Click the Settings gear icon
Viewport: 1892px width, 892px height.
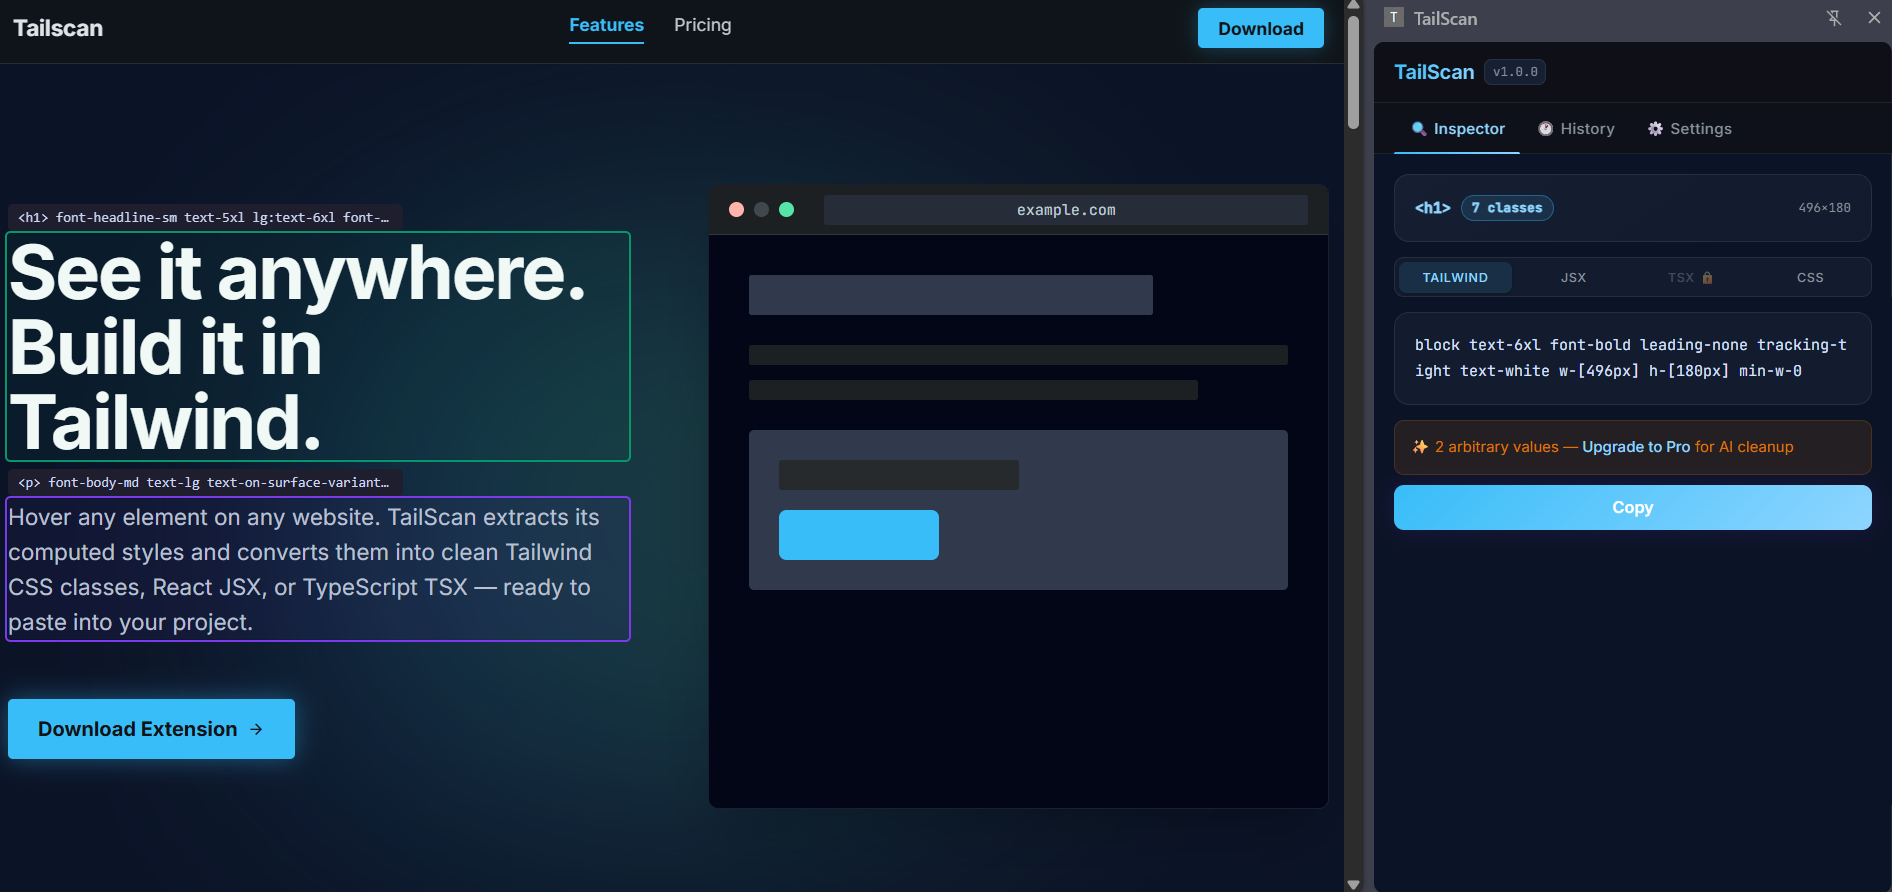pos(1655,129)
